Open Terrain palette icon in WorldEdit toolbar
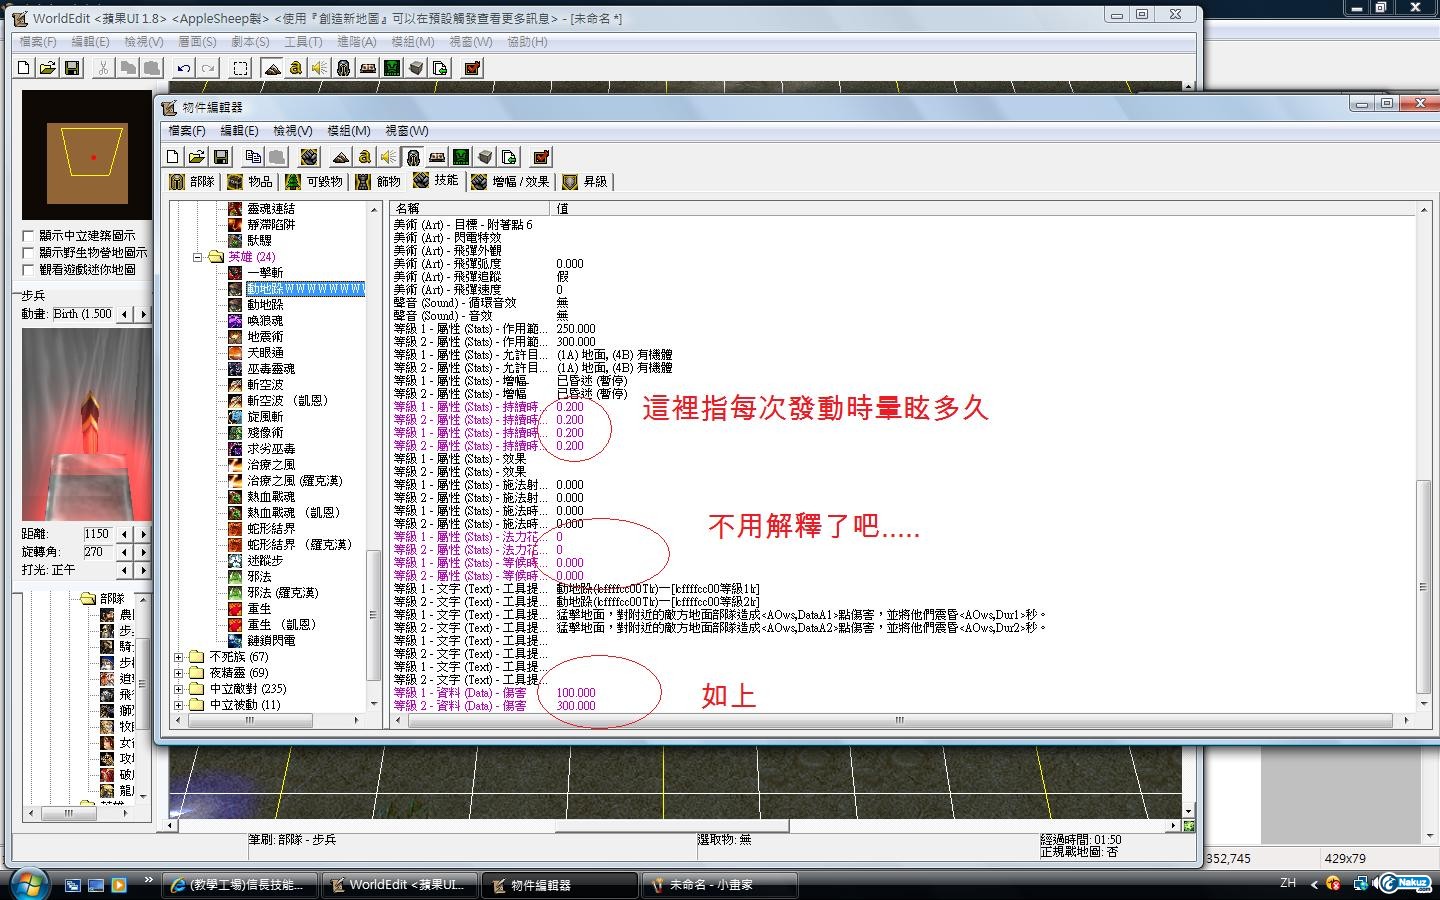The height and width of the screenshot is (900, 1440). pyautogui.click(x=271, y=68)
